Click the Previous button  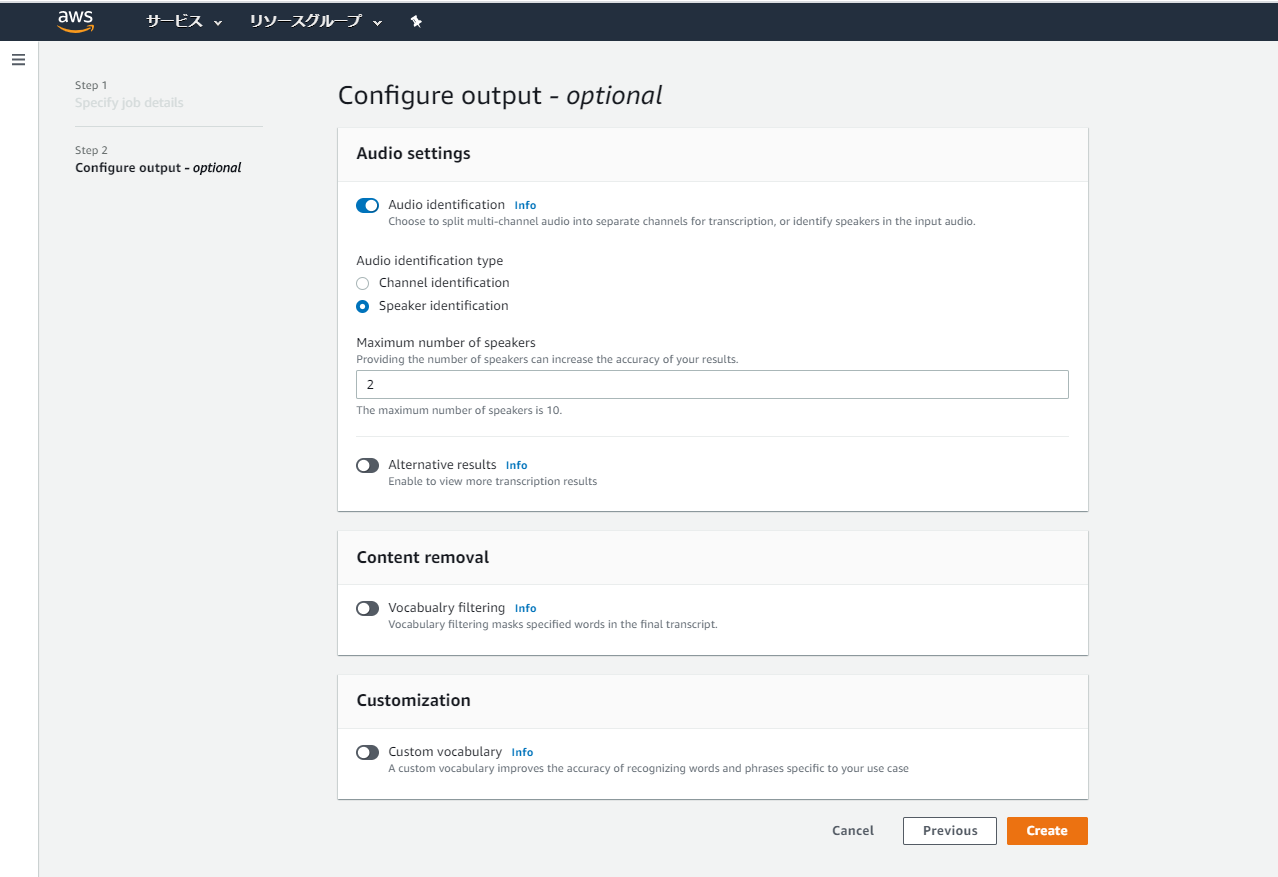point(949,831)
